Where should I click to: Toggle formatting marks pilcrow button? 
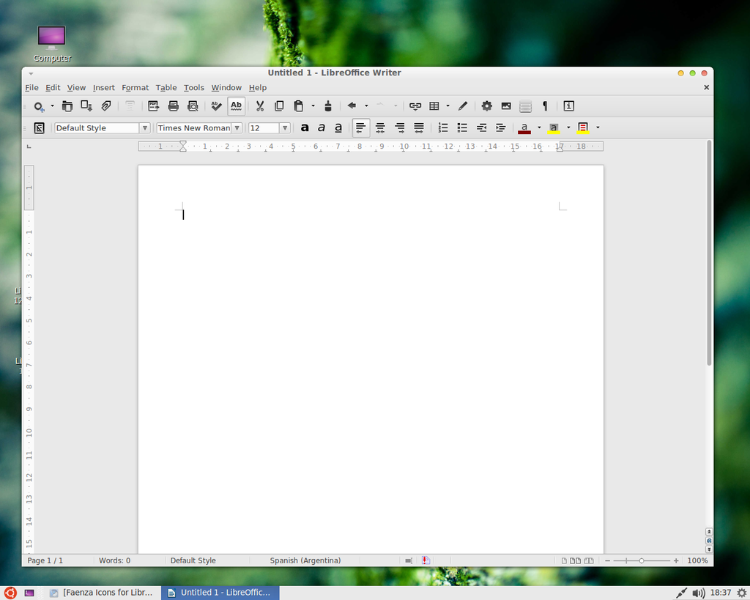[x=545, y=106]
